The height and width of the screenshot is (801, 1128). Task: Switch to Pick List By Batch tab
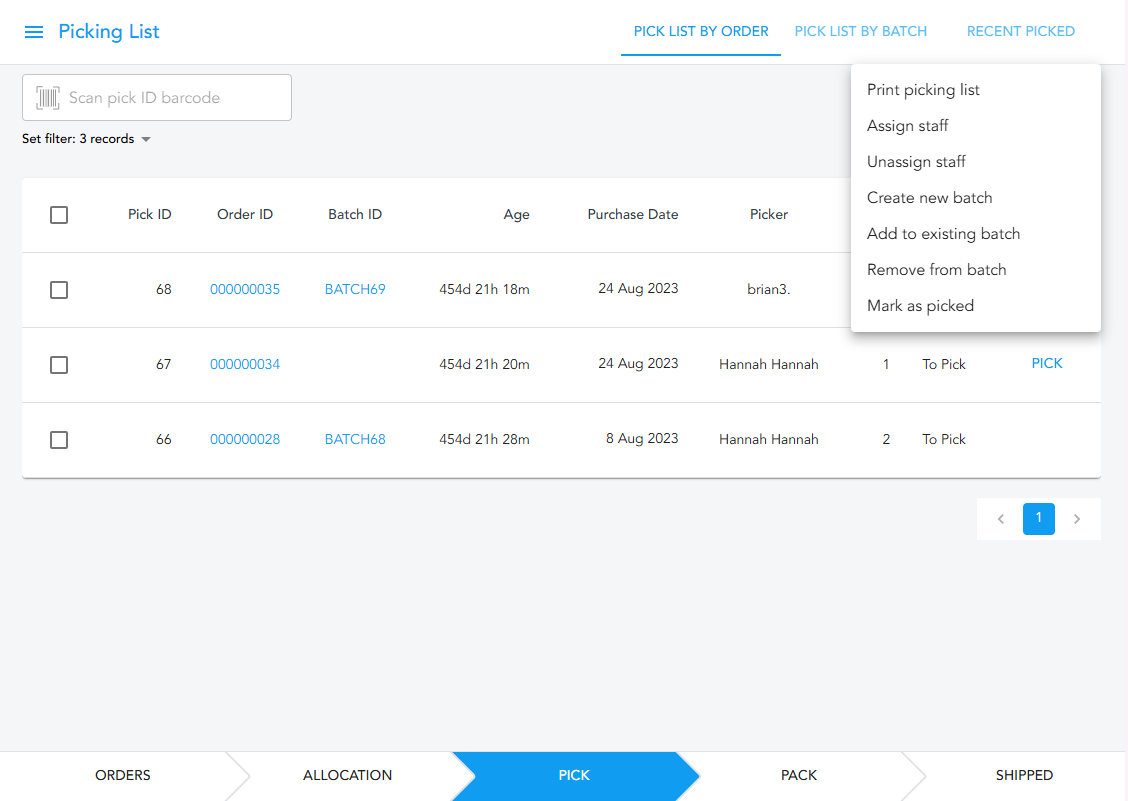tap(860, 31)
